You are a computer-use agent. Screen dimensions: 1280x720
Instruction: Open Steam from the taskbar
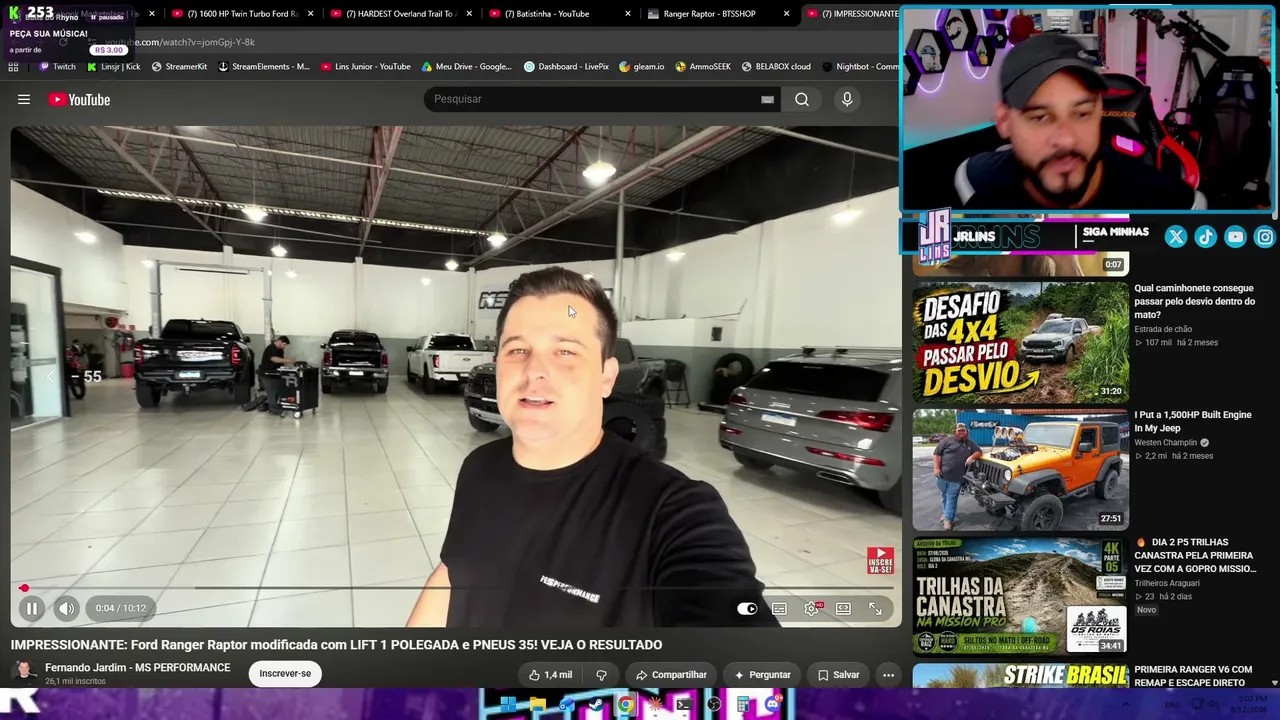pos(596,705)
